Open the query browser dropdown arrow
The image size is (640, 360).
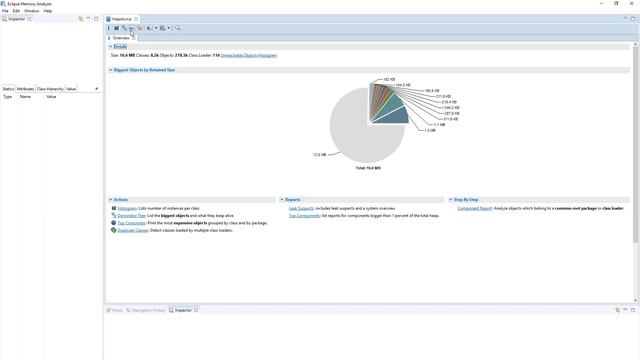(169, 28)
